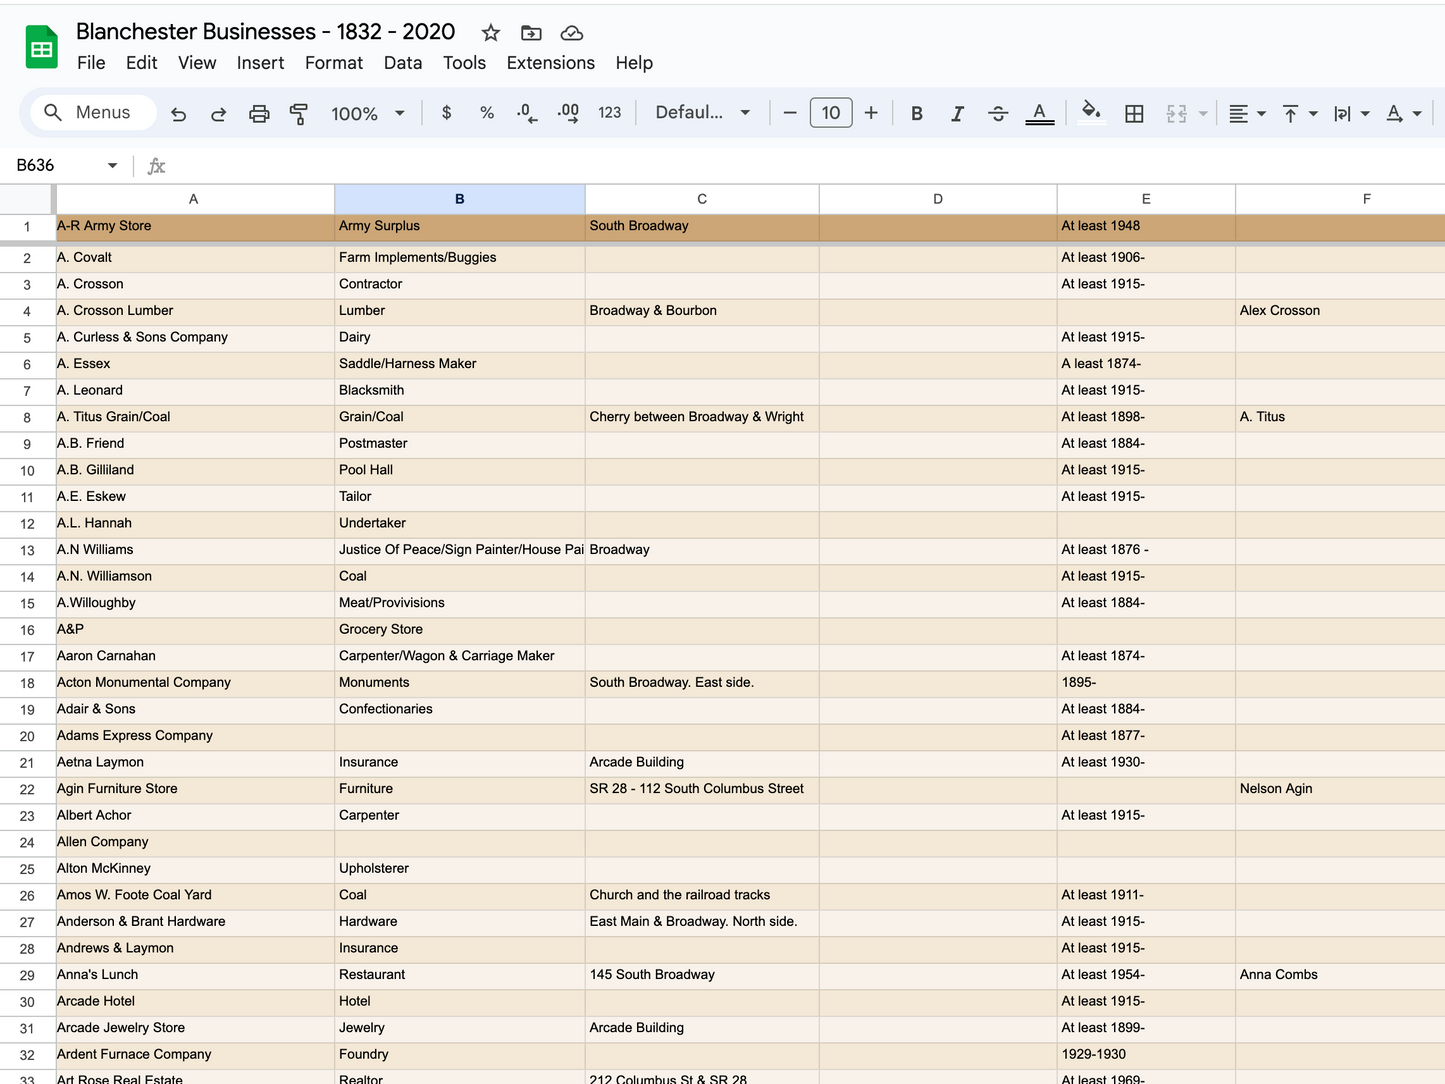The image size is (1445, 1084).
Task: Click cell 'Alex Crosson'
Action: click(1341, 310)
